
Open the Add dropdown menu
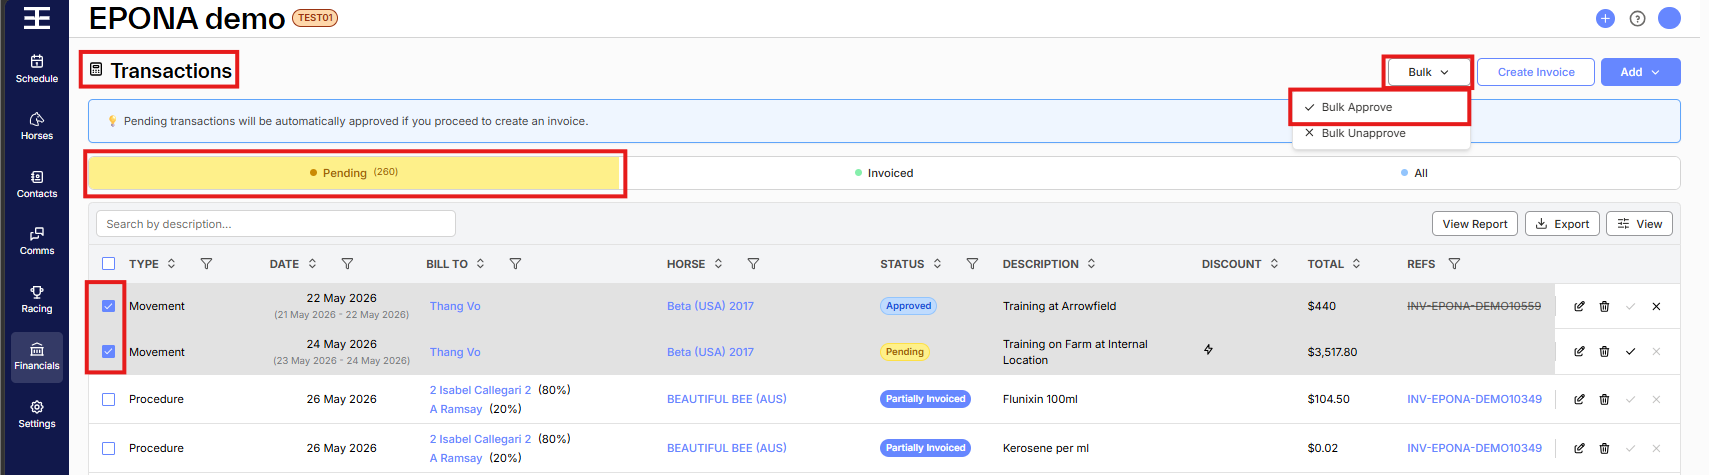(x=1640, y=72)
